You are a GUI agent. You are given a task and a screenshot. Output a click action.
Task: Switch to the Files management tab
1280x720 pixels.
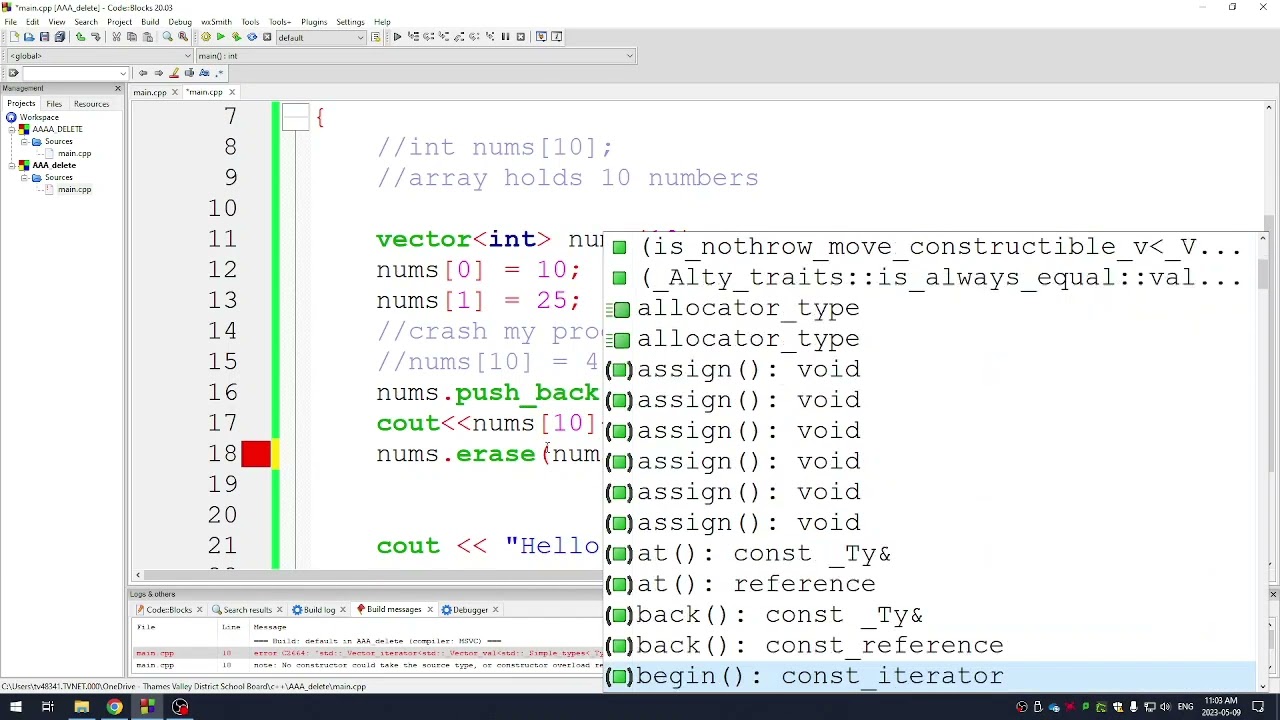pos(54,104)
